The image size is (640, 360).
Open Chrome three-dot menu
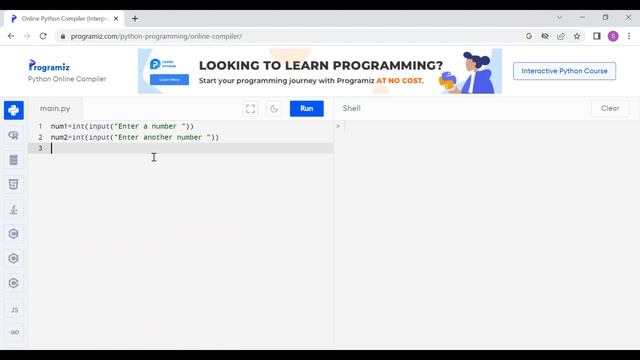point(629,36)
